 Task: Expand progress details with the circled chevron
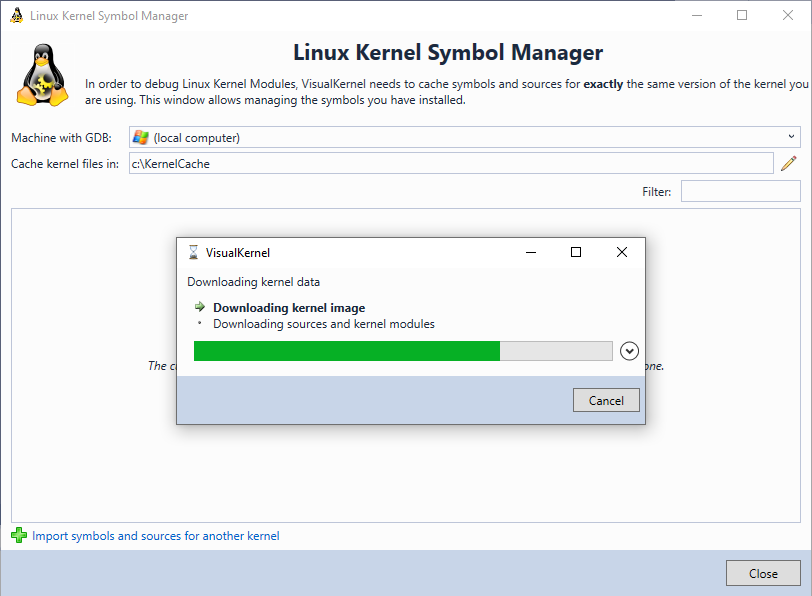[629, 351]
